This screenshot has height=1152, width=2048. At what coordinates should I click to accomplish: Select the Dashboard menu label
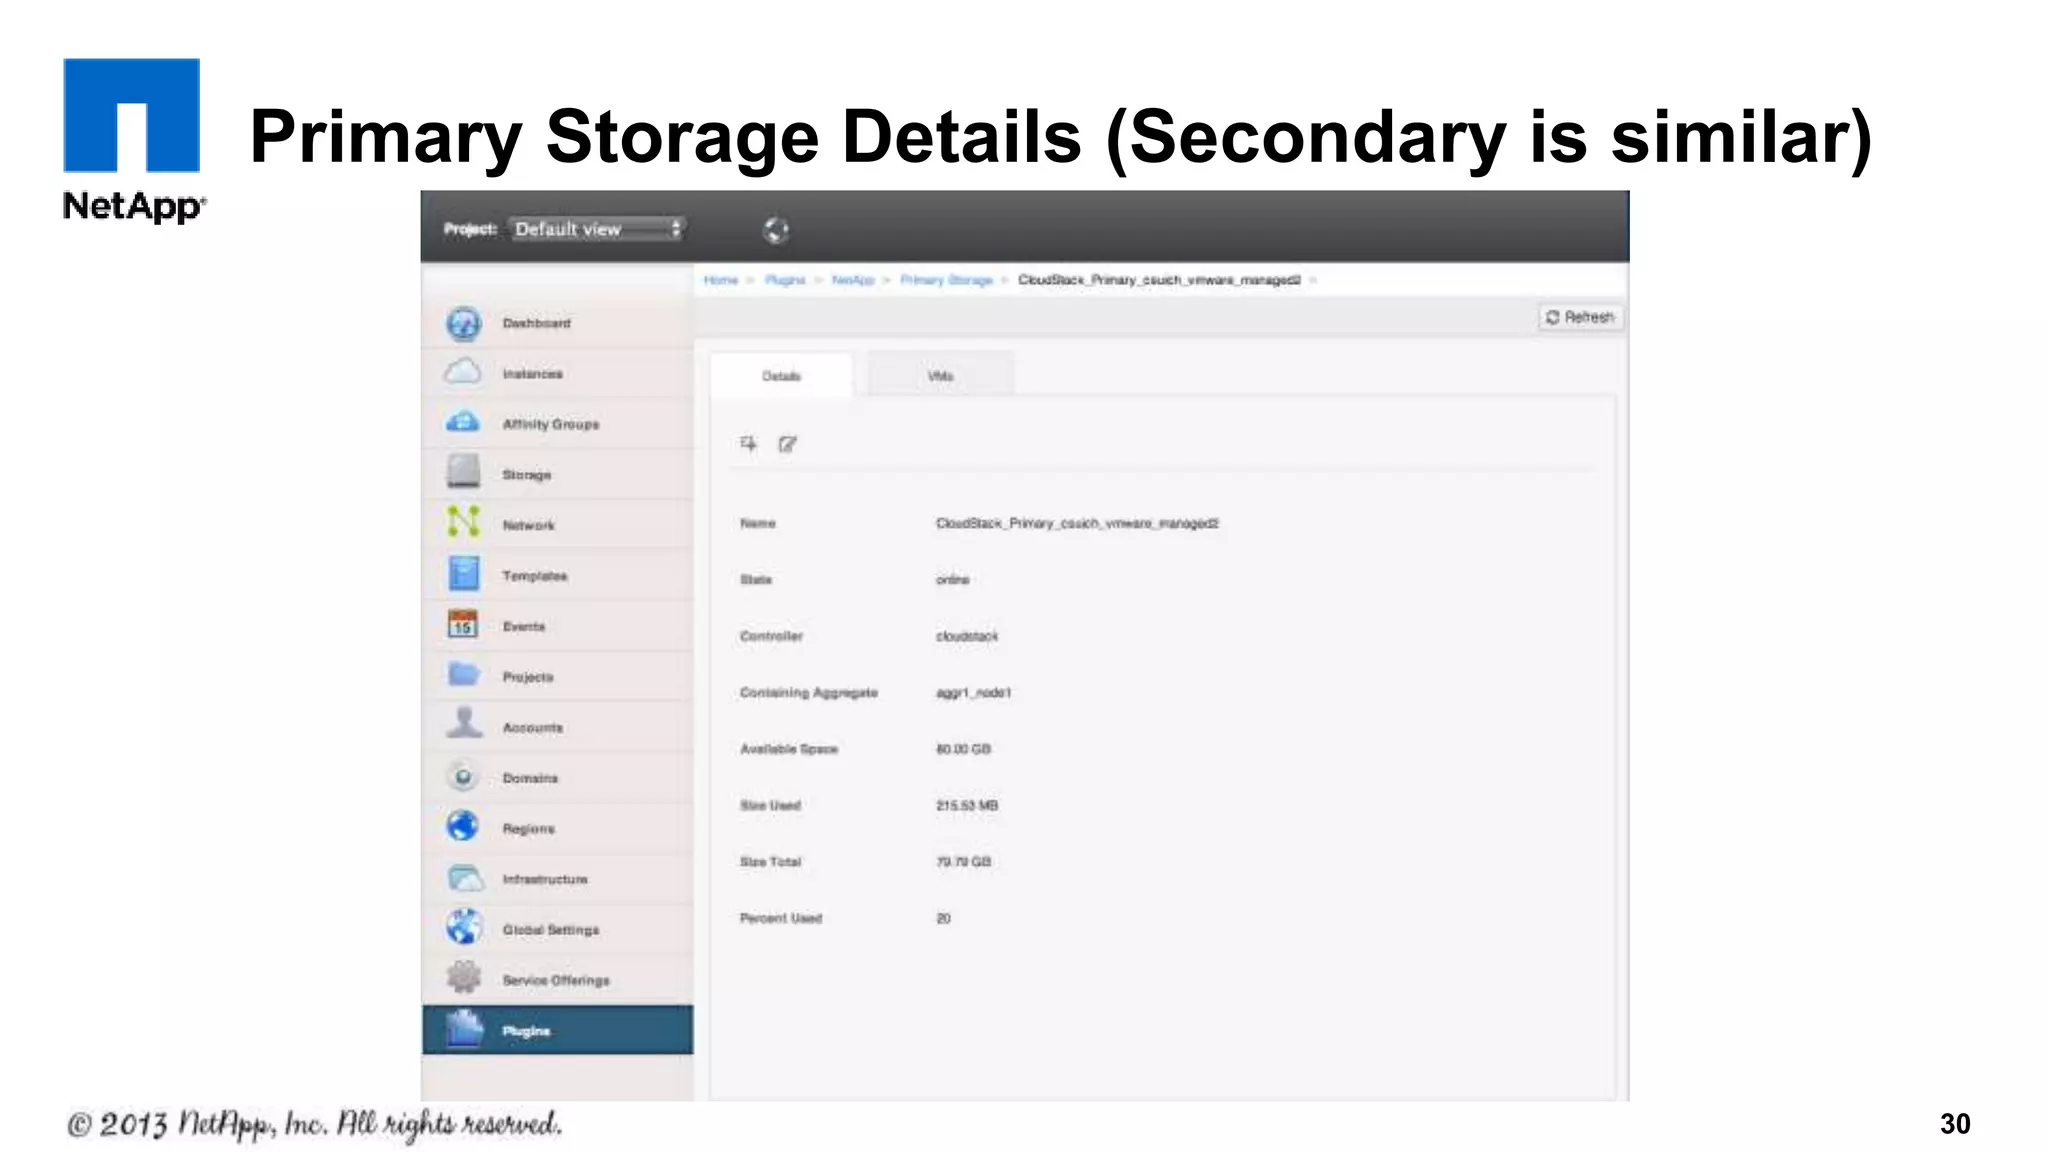[536, 323]
